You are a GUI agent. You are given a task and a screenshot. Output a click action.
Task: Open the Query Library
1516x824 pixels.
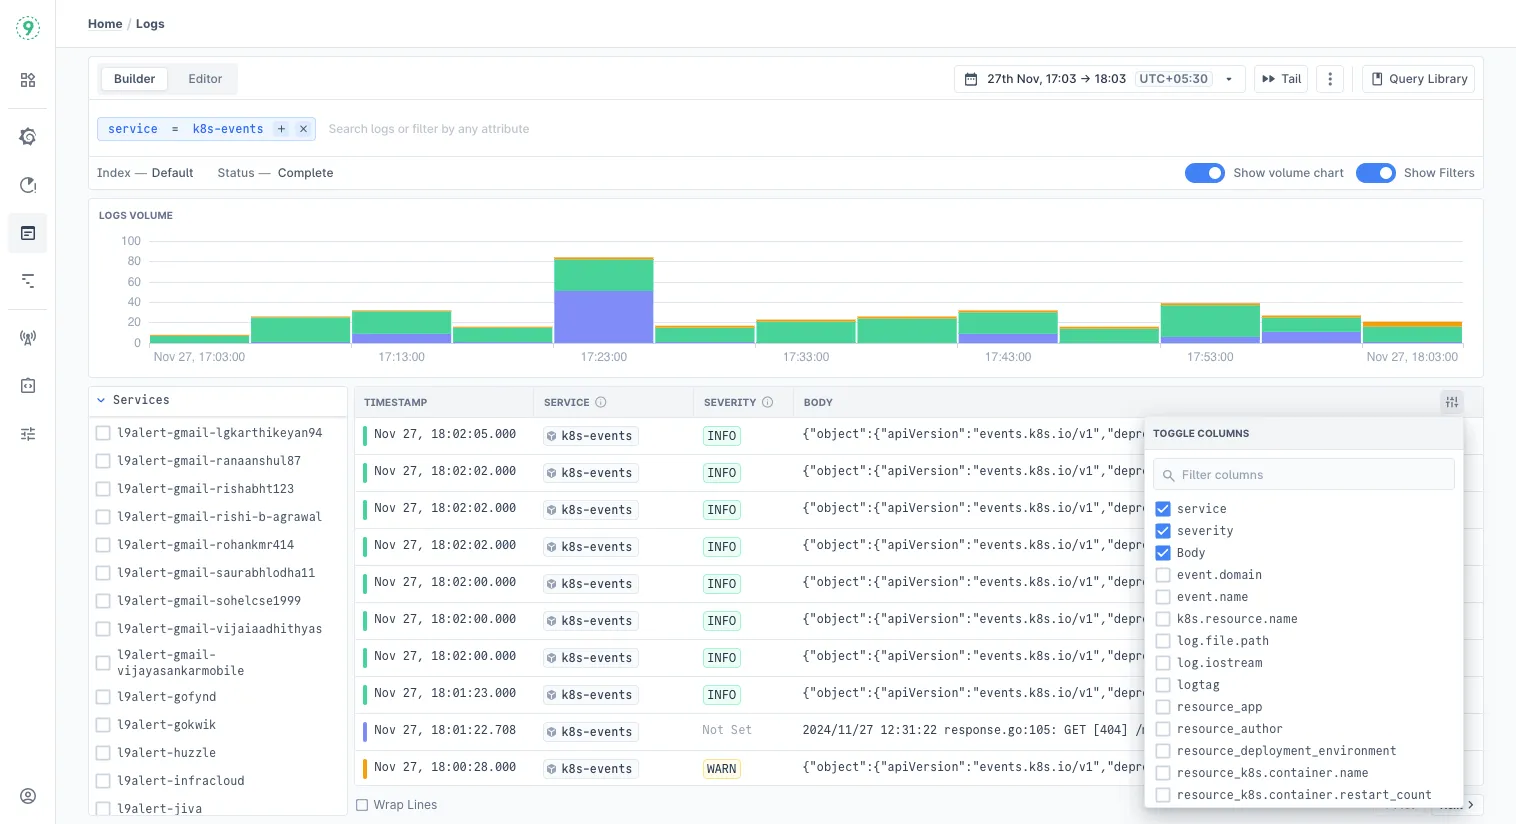click(1417, 78)
